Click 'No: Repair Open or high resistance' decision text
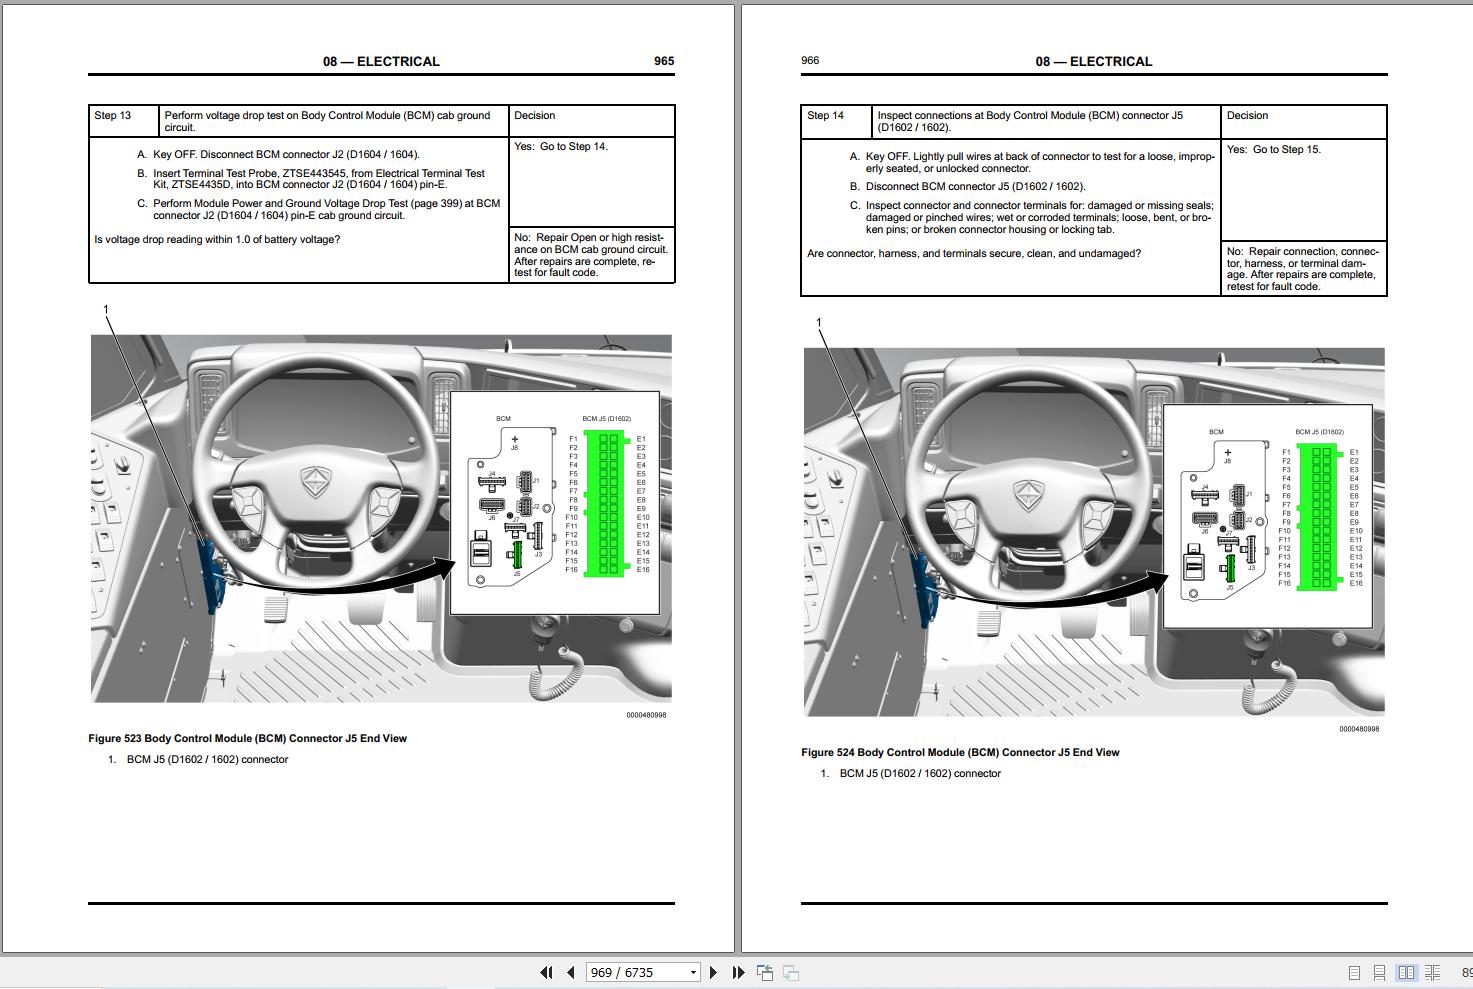Viewport: 1473px width, 989px height. coord(591,255)
